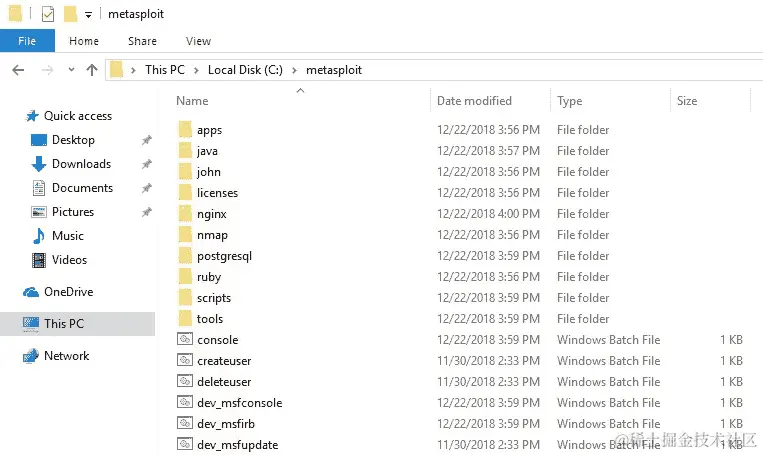Select the john folder icon
This screenshot has width=763, height=455.
(x=185, y=171)
